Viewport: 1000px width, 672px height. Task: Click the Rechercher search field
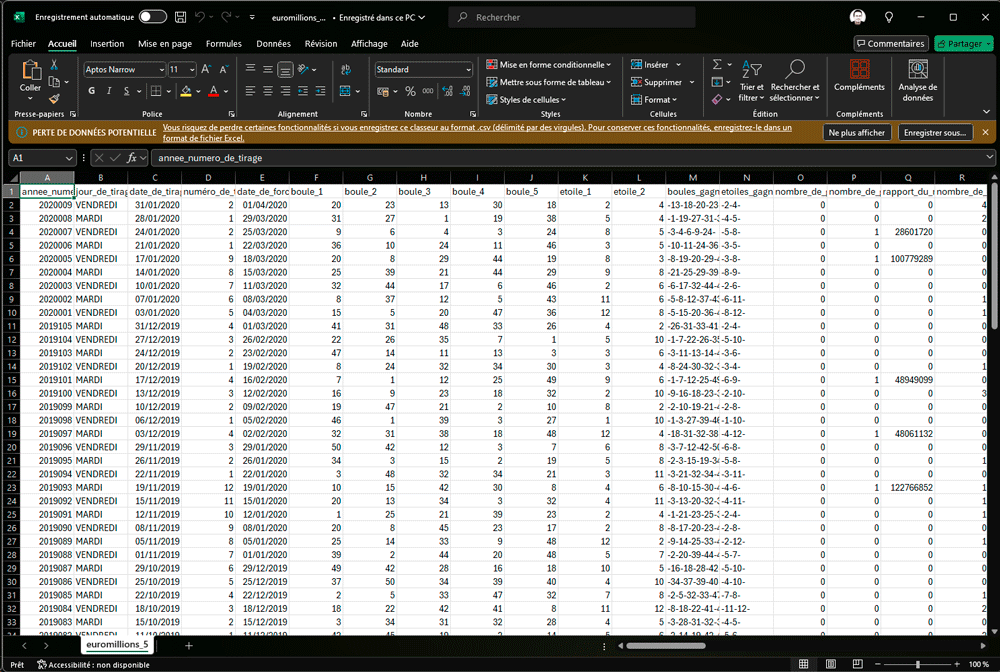click(572, 17)
